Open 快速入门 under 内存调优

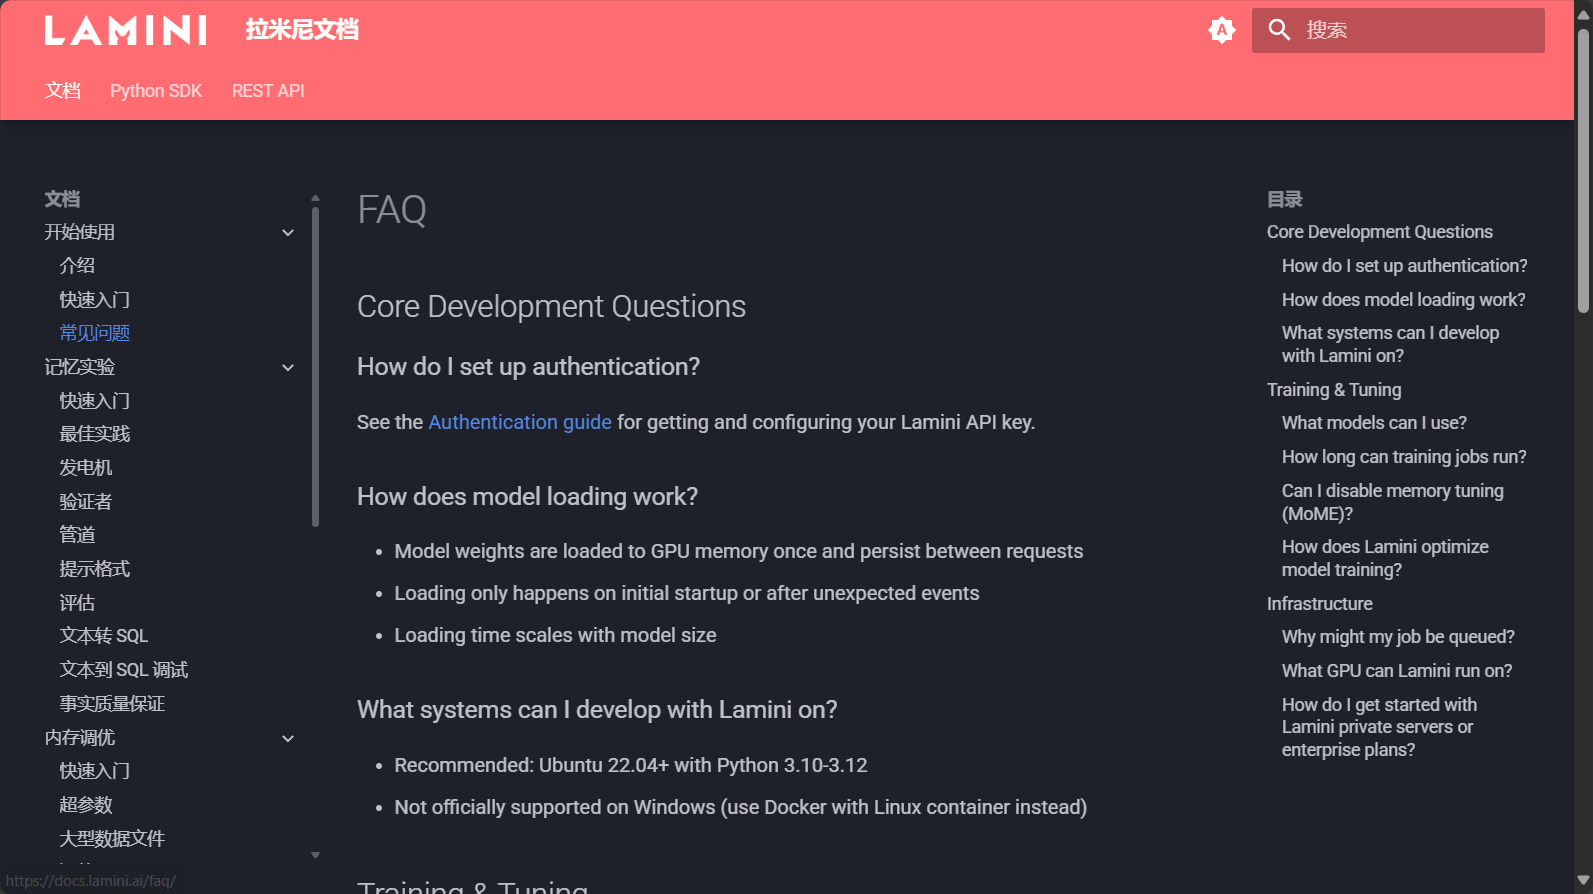tap(95, 771)
